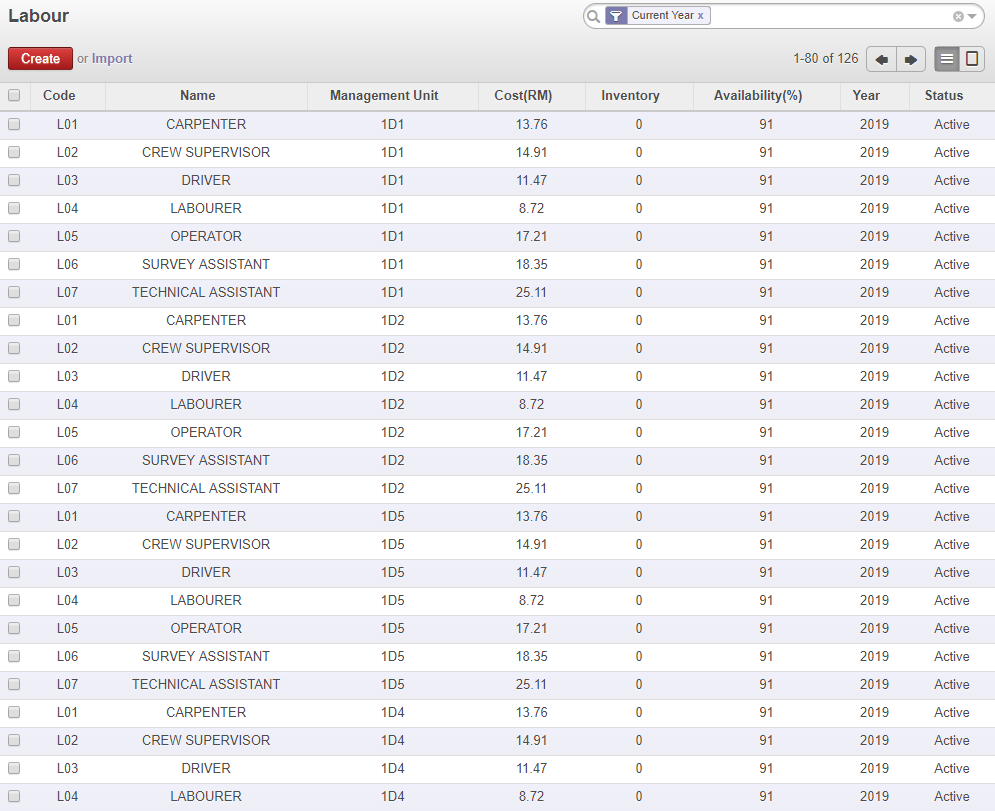Clear the search box contents

pos(958,16)
